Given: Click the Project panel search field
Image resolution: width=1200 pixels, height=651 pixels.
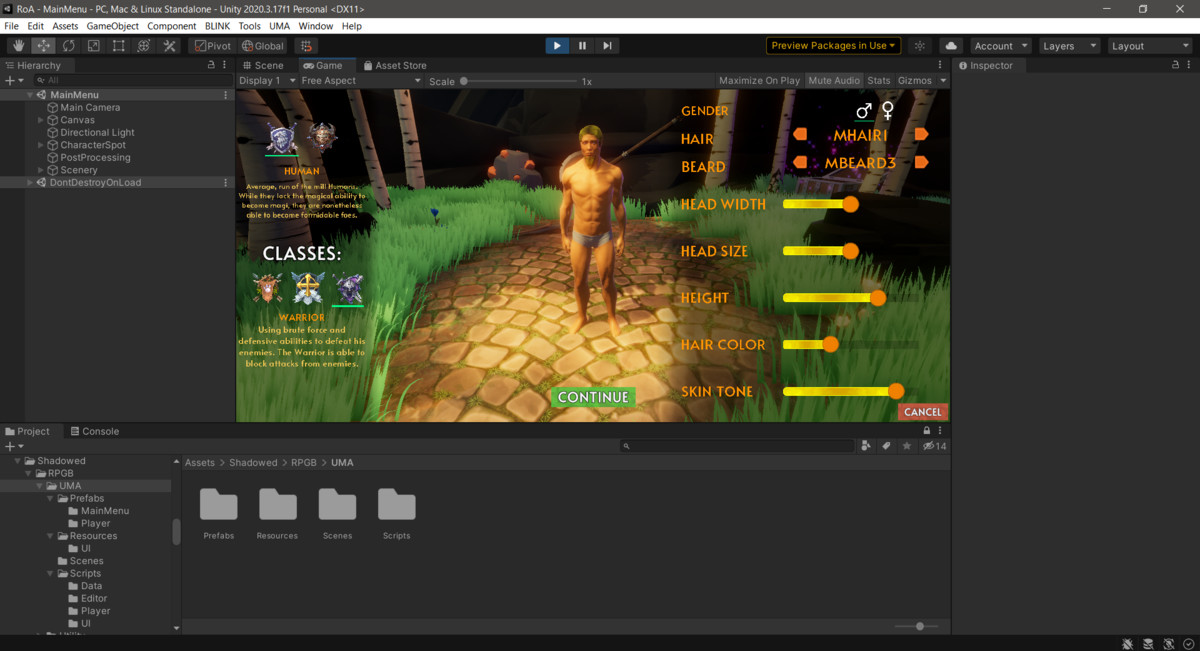Looking at the screenshot, I should click(x=740, y=446).
